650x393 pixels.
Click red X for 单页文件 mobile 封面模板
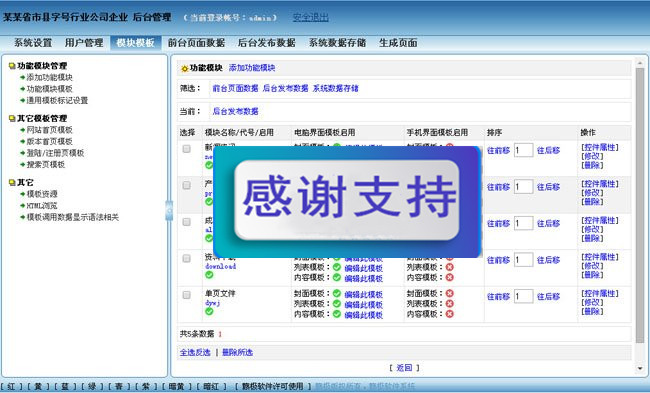pos(449,294)
